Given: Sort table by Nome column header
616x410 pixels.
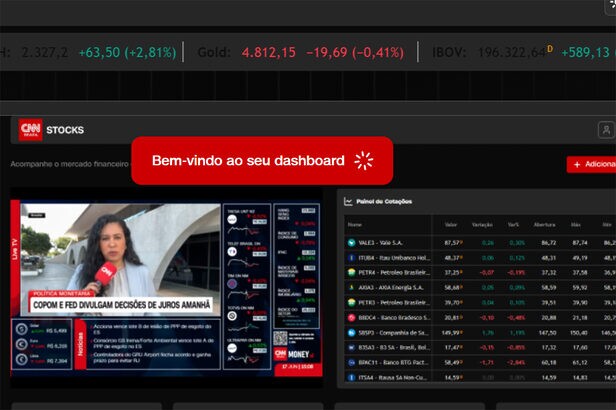Looking at the screenshot, I should pyautogui.click(x=355, y=225).
